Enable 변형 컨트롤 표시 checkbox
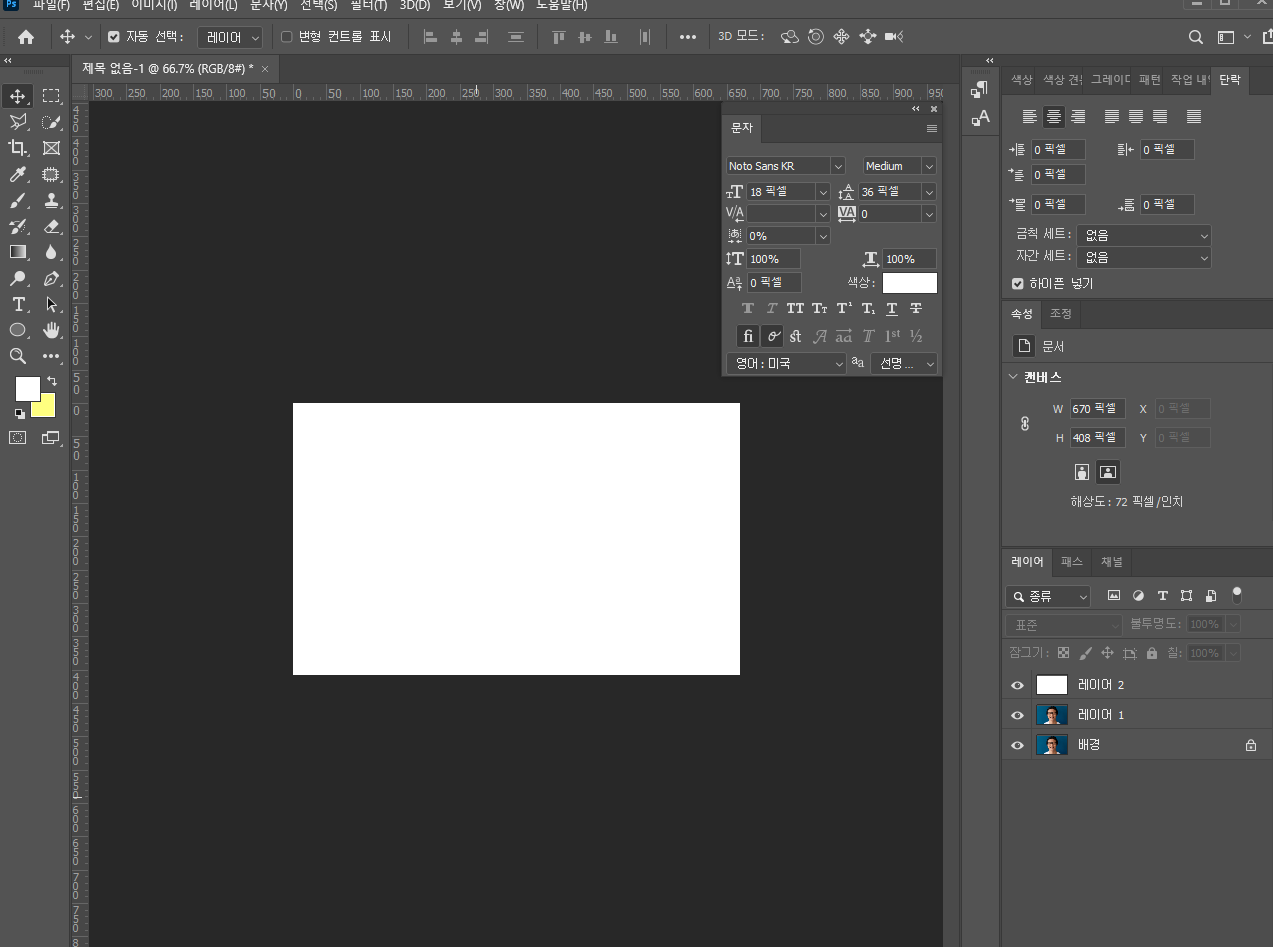 287,37
